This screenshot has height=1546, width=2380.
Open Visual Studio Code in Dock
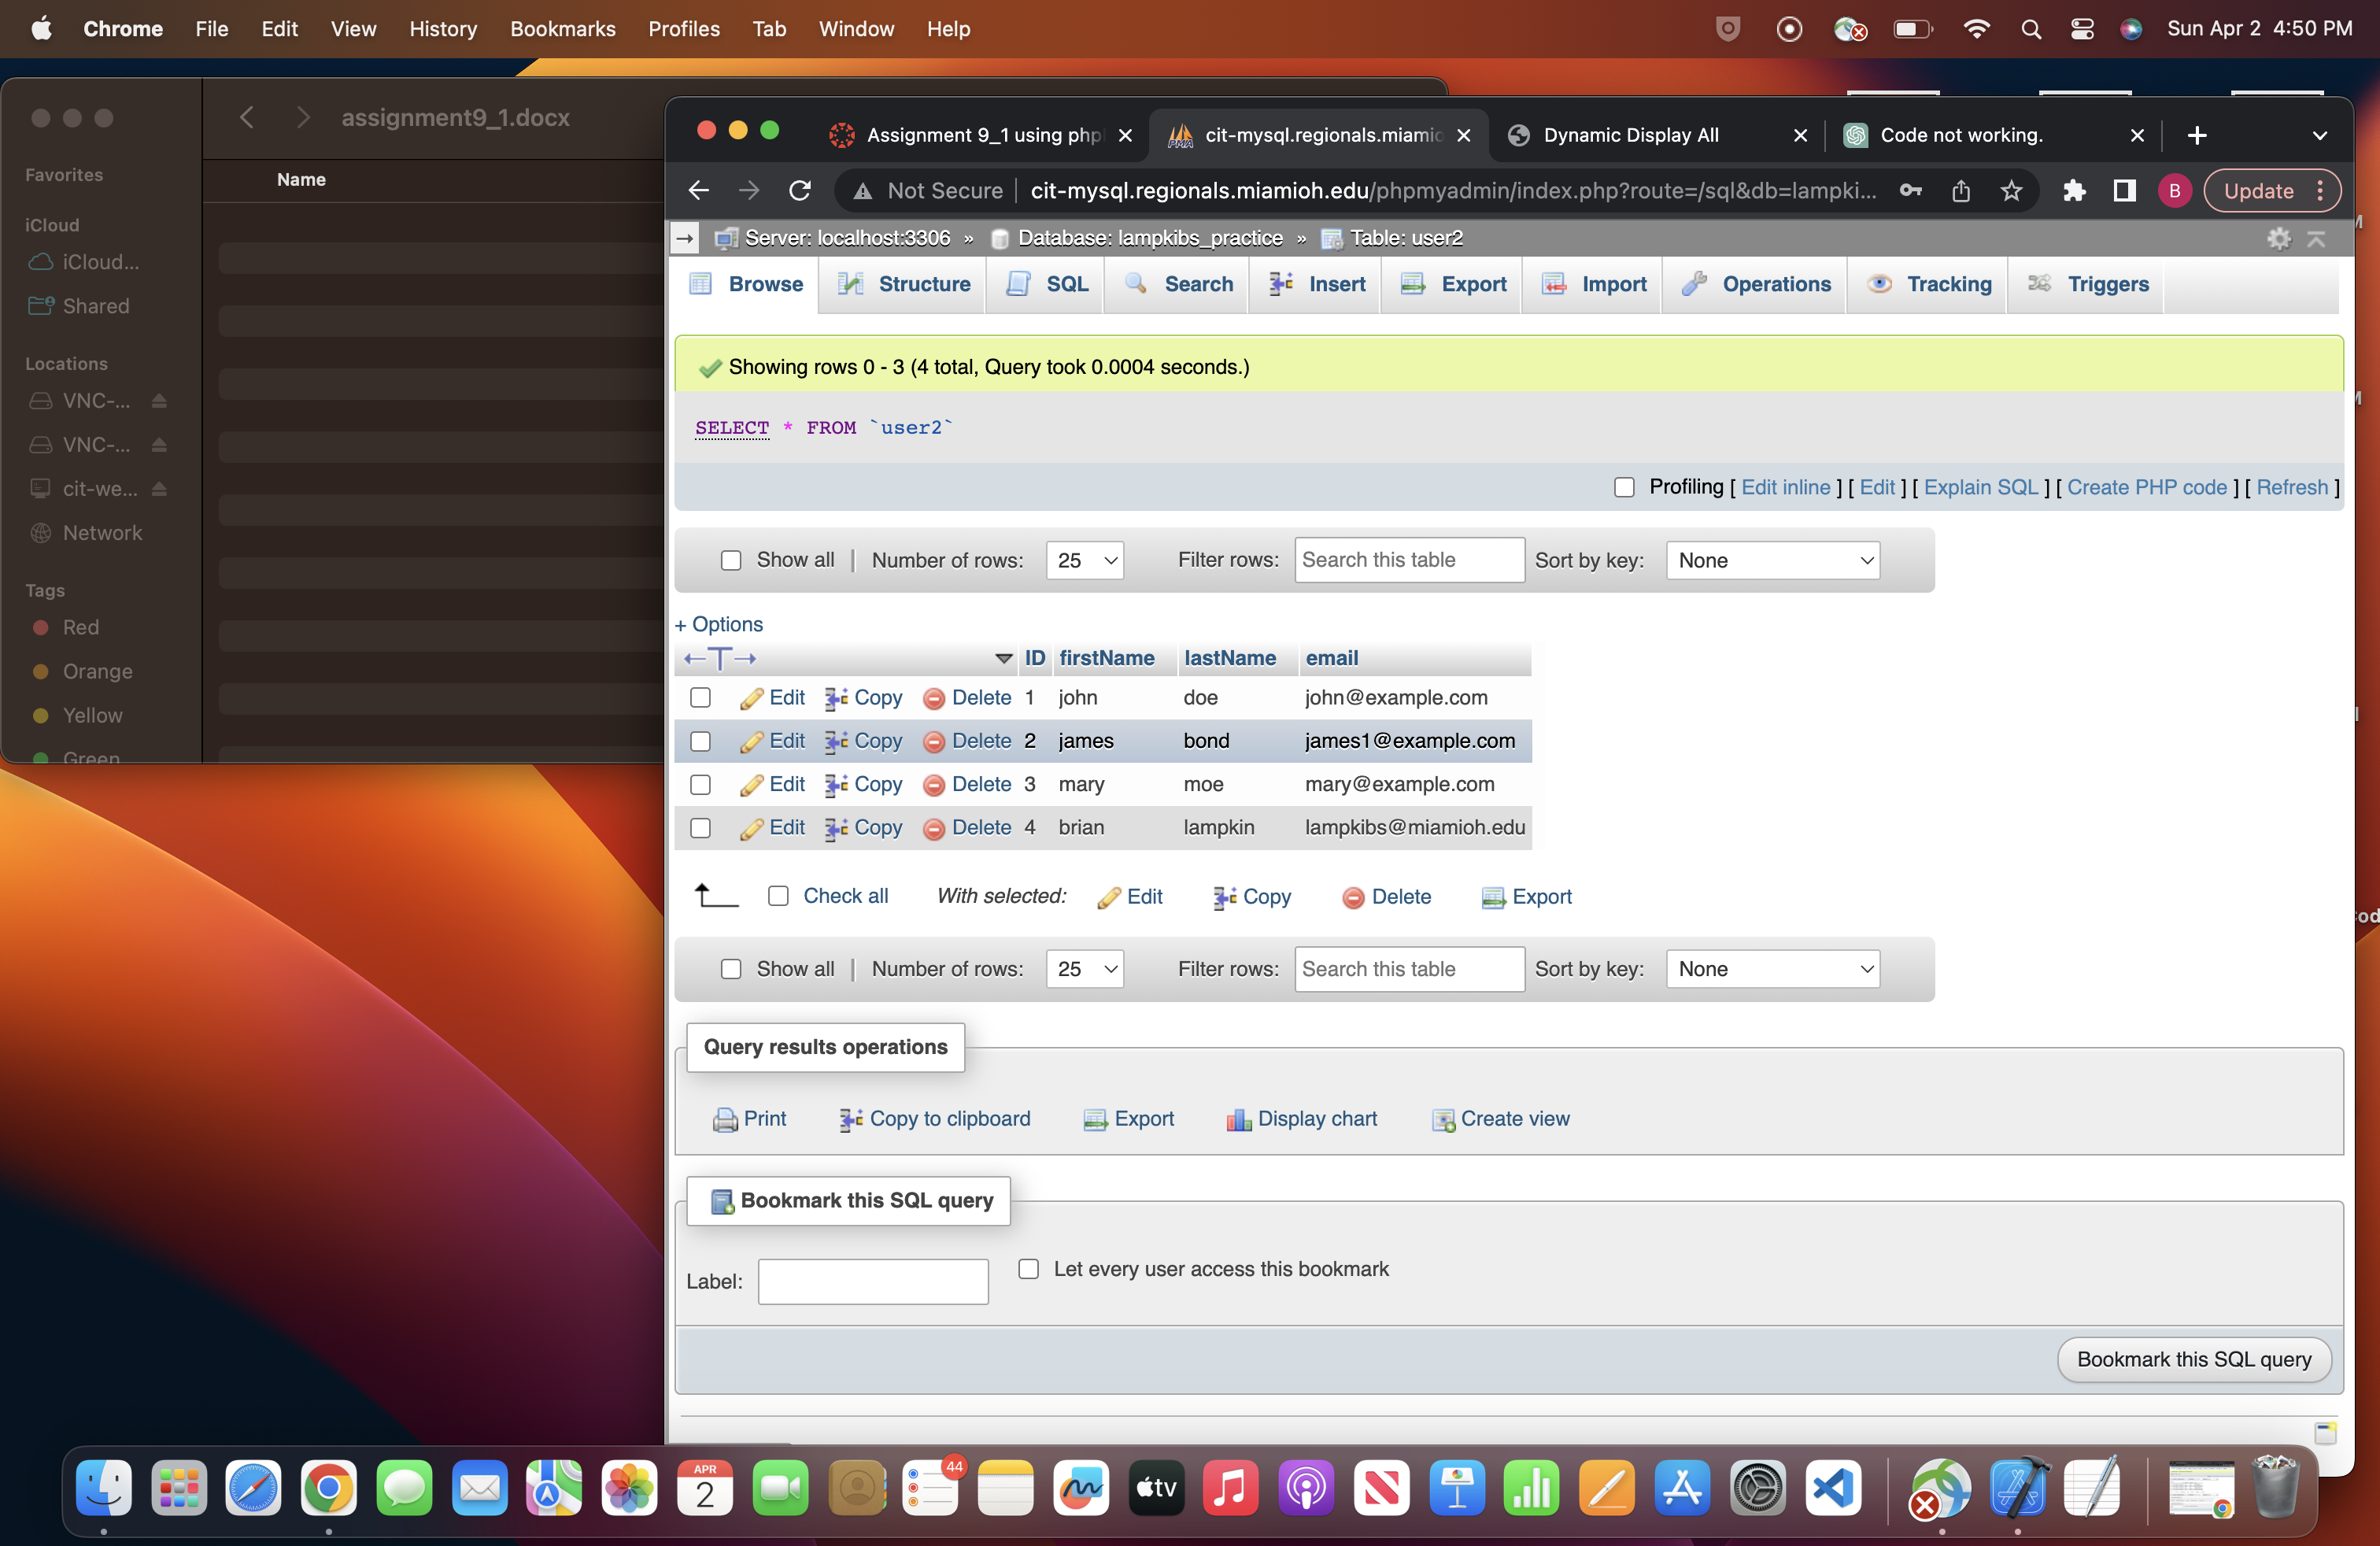pos(1833,1489)
